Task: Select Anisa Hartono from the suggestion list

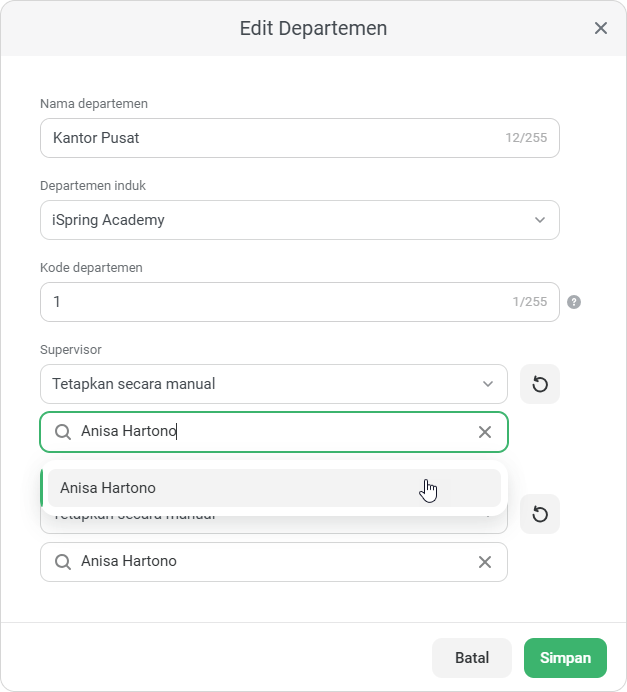Action: coord(274,488)
